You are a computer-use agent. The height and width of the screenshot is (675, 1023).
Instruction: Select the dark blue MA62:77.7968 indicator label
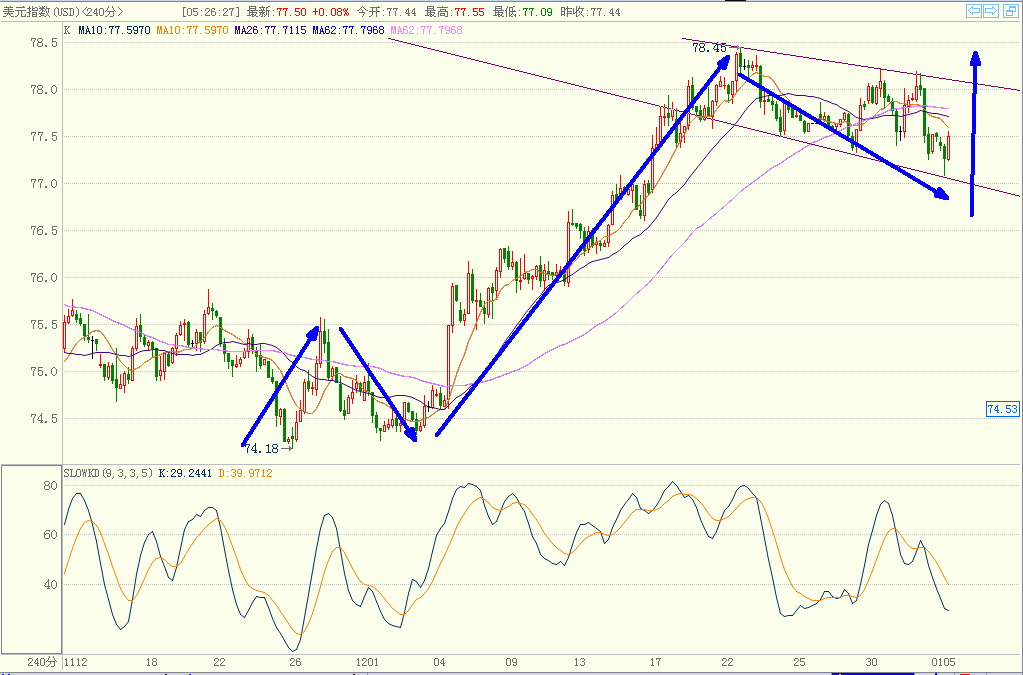pyautogui.click(x=348, y=30)
